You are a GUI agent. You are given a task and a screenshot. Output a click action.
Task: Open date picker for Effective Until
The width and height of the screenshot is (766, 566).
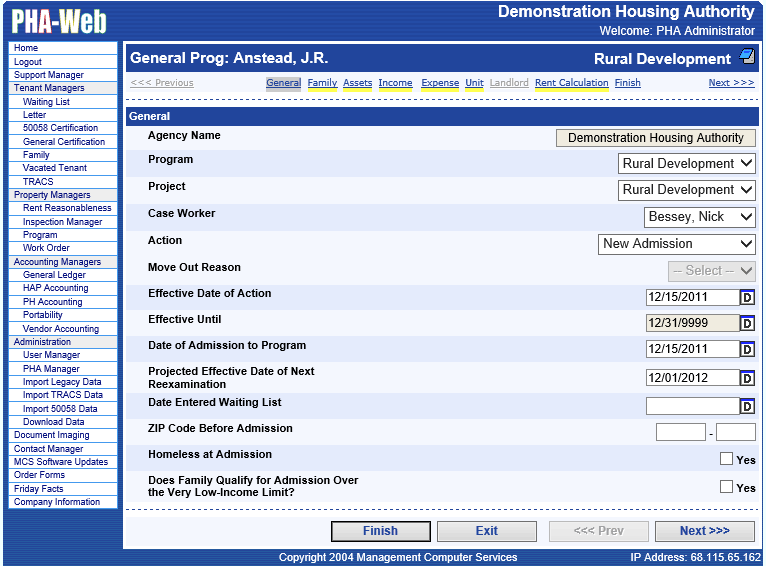[747, 323]
